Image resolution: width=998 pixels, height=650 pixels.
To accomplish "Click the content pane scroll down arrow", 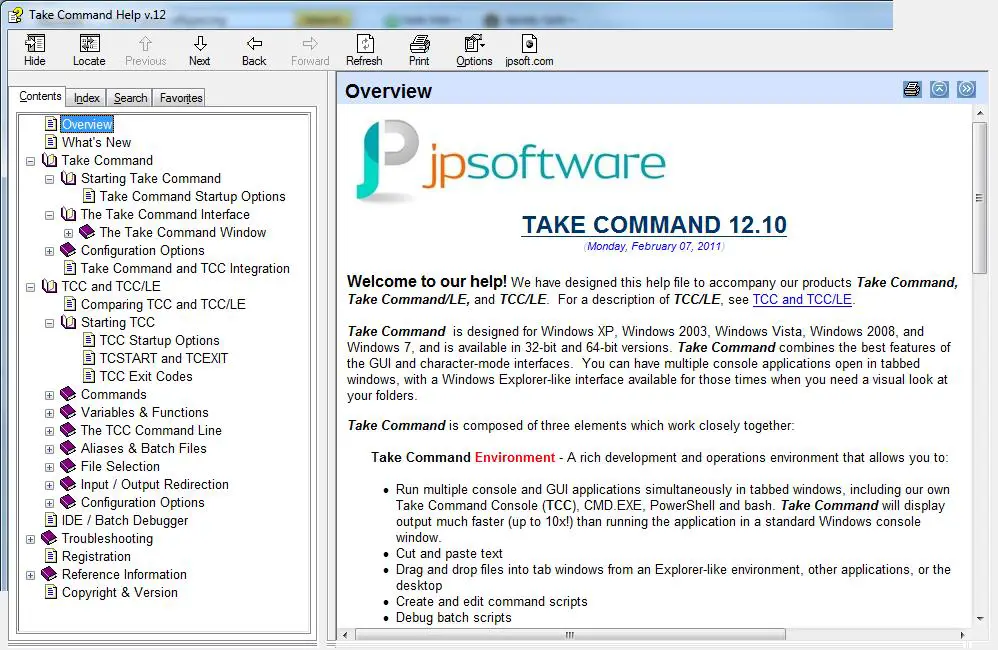I will pos(980,618).
